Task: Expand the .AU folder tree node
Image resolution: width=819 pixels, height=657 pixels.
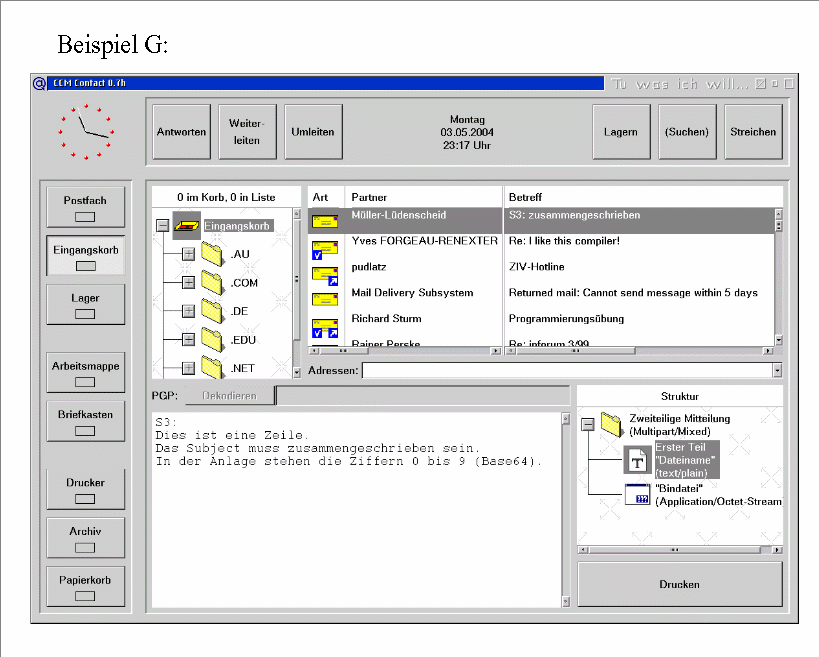Action: click(188, 255)
